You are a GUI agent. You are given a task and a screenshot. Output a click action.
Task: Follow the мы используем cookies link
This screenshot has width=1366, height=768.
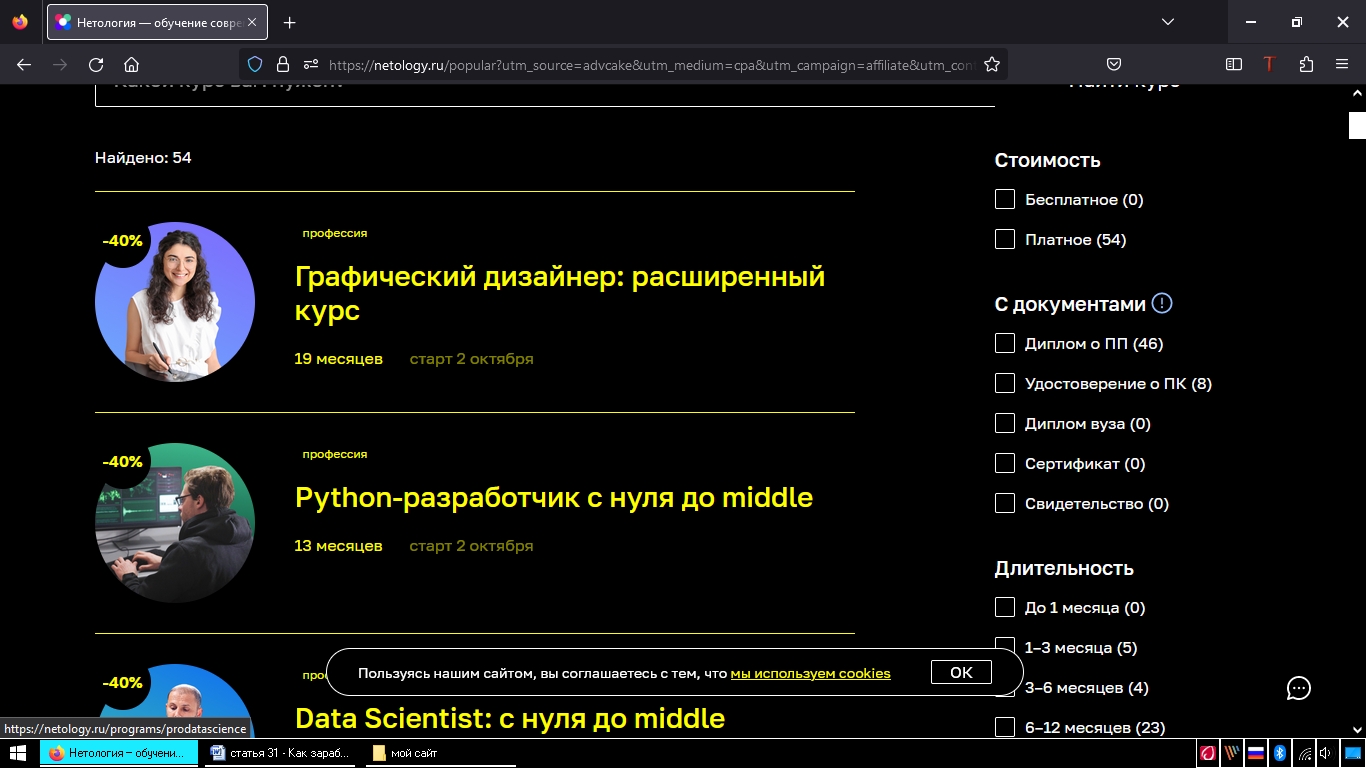810,673
